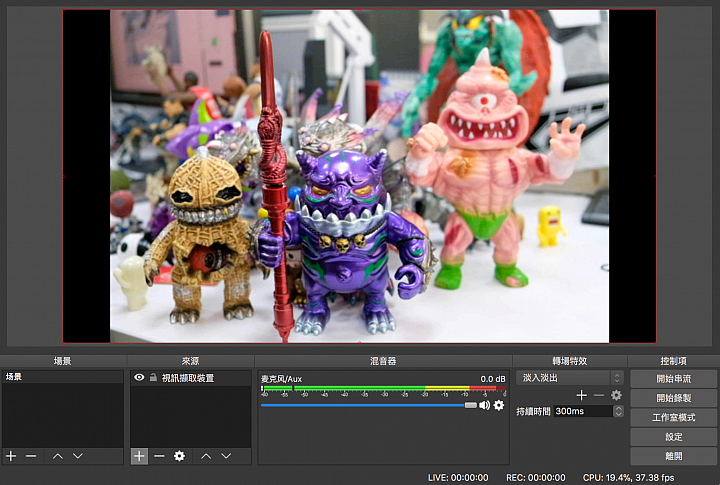
Task: Toggle visibility eye of 視訊擷取裝置 source
Action: coord(139,378)
